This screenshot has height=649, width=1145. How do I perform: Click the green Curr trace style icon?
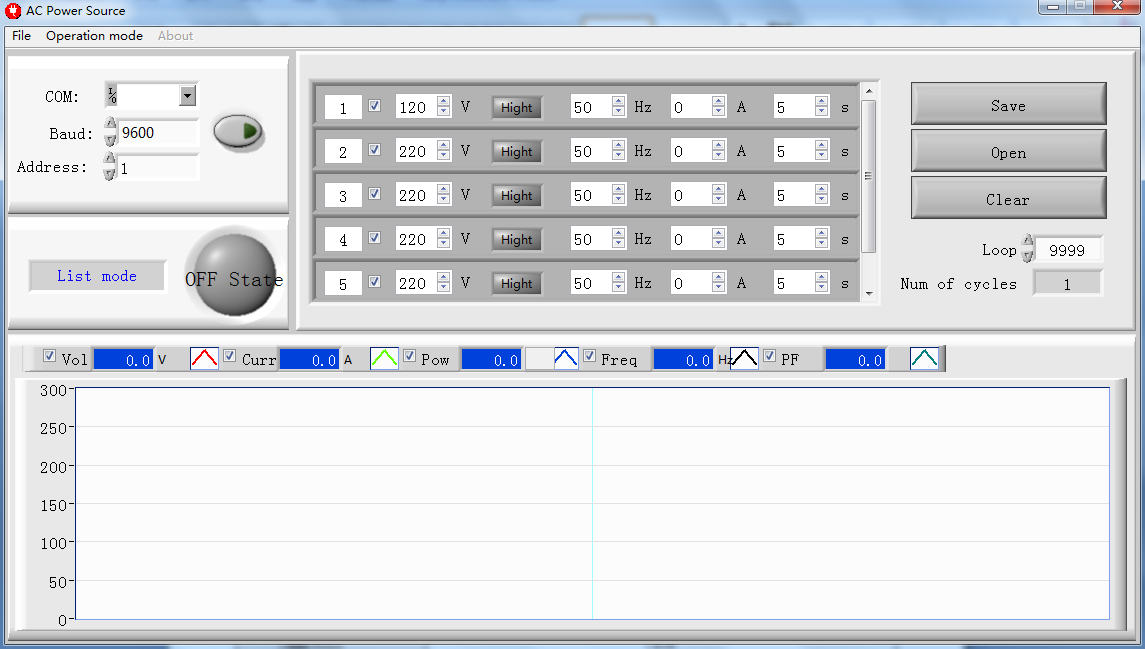[384, 358]
